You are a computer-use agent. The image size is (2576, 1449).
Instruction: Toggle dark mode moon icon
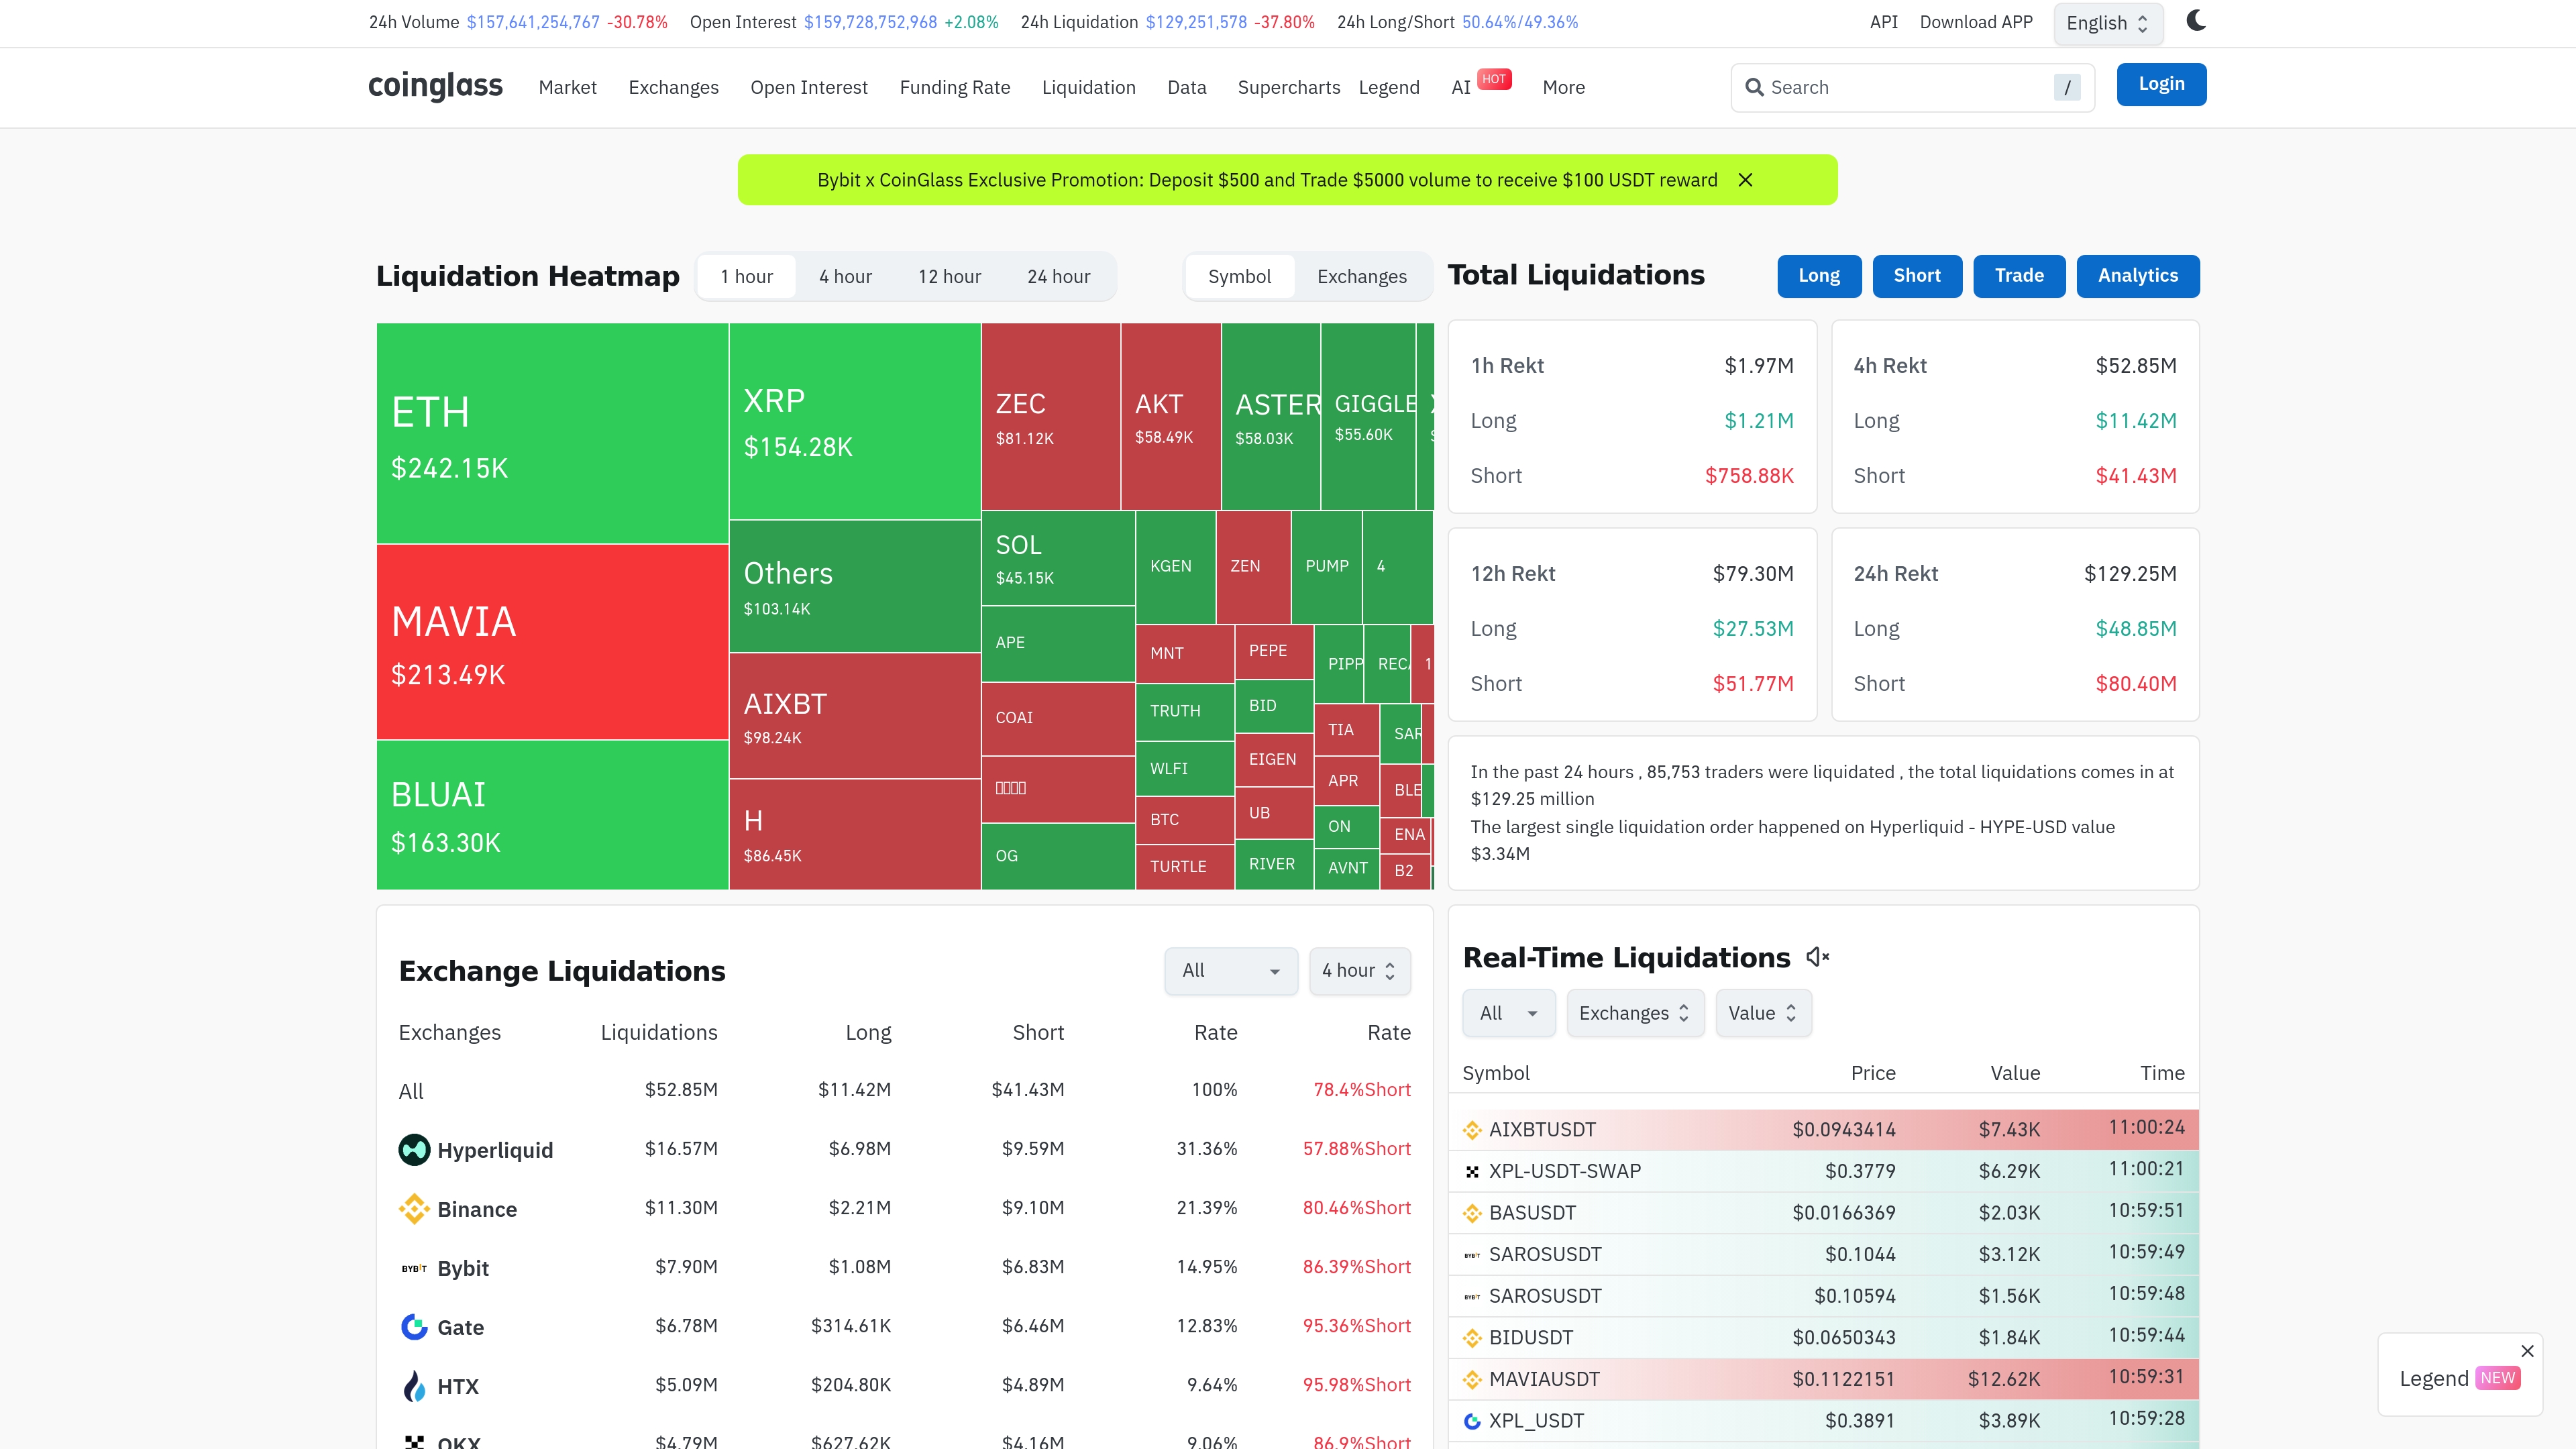(2196, 21)
